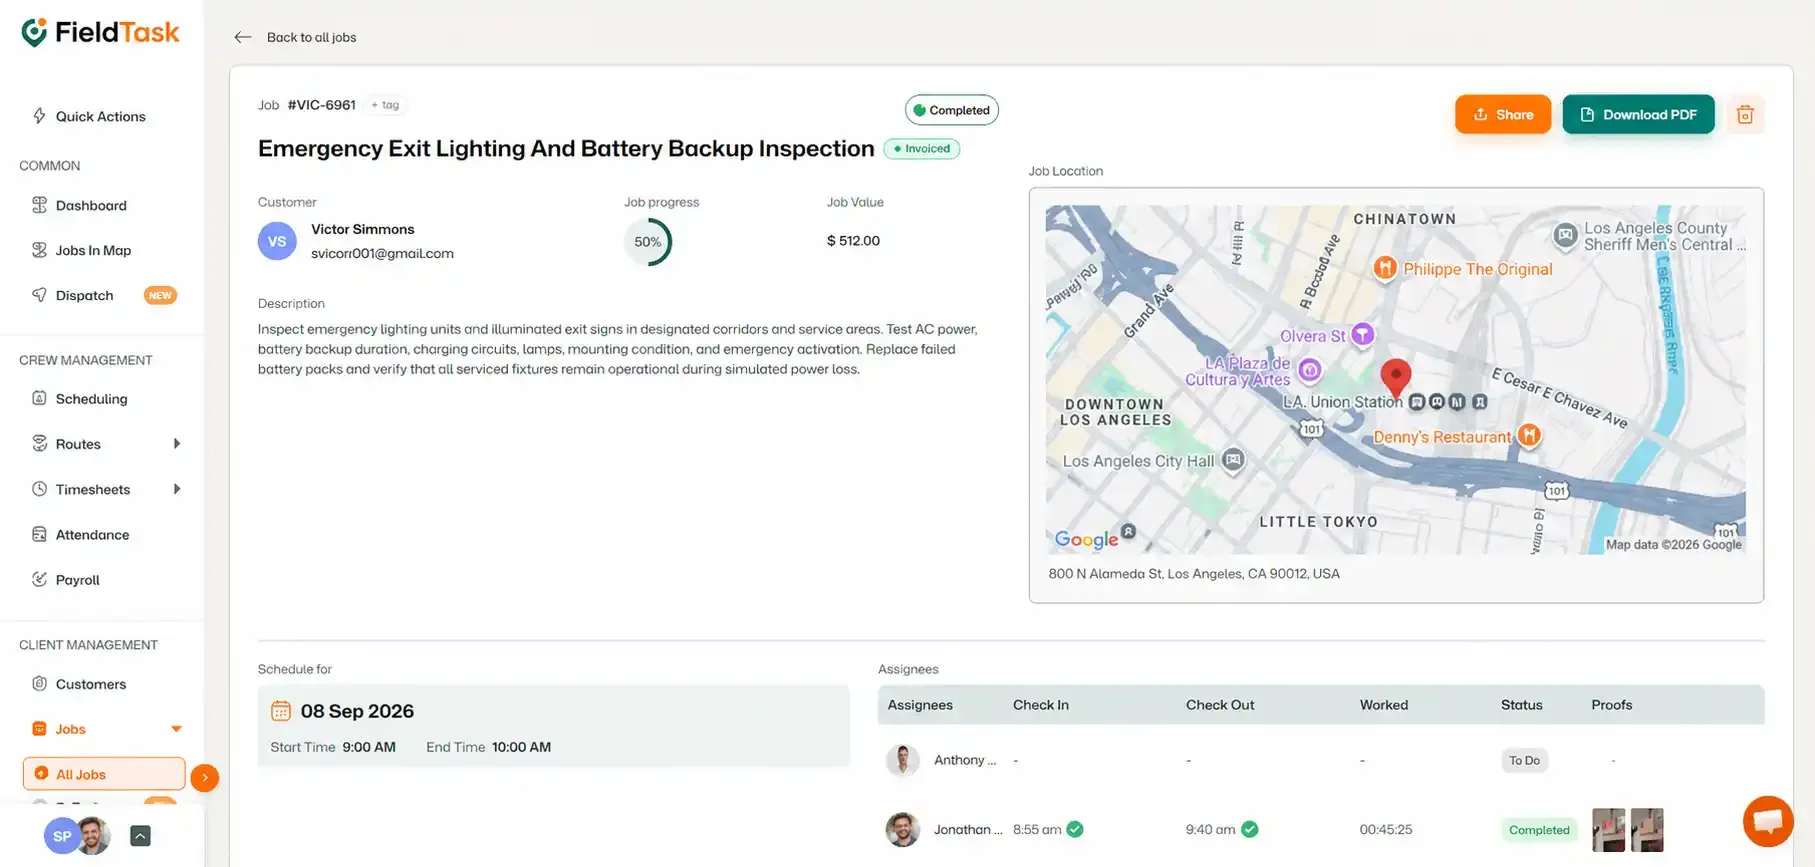The height and width of the screenshot is (867, 1815).
Task: Click the Attendance sidebar icon
Action: click(x=39, y=534)
